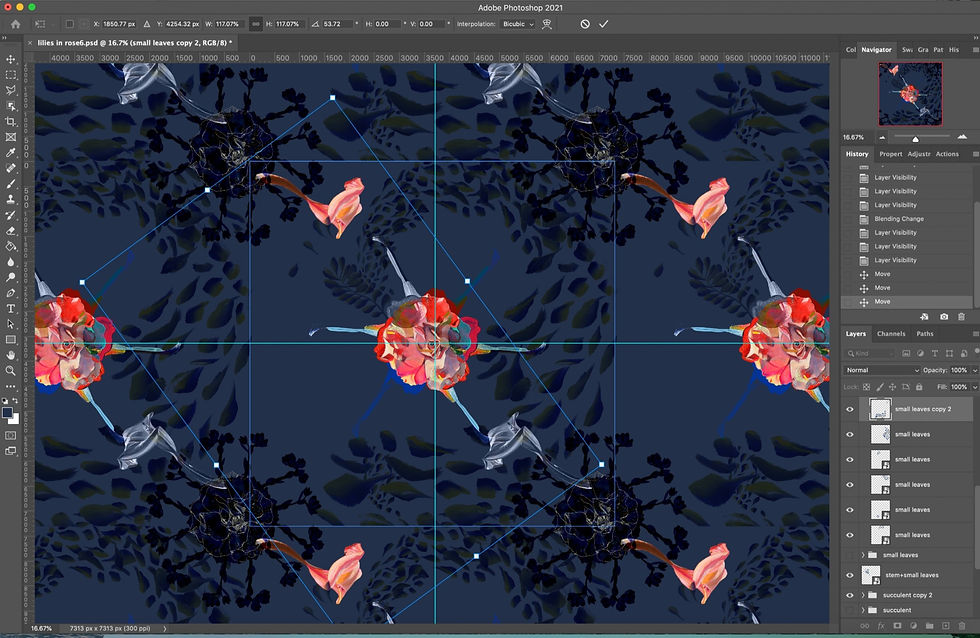Hide the stem+small leaves layer

coord(850,575)
